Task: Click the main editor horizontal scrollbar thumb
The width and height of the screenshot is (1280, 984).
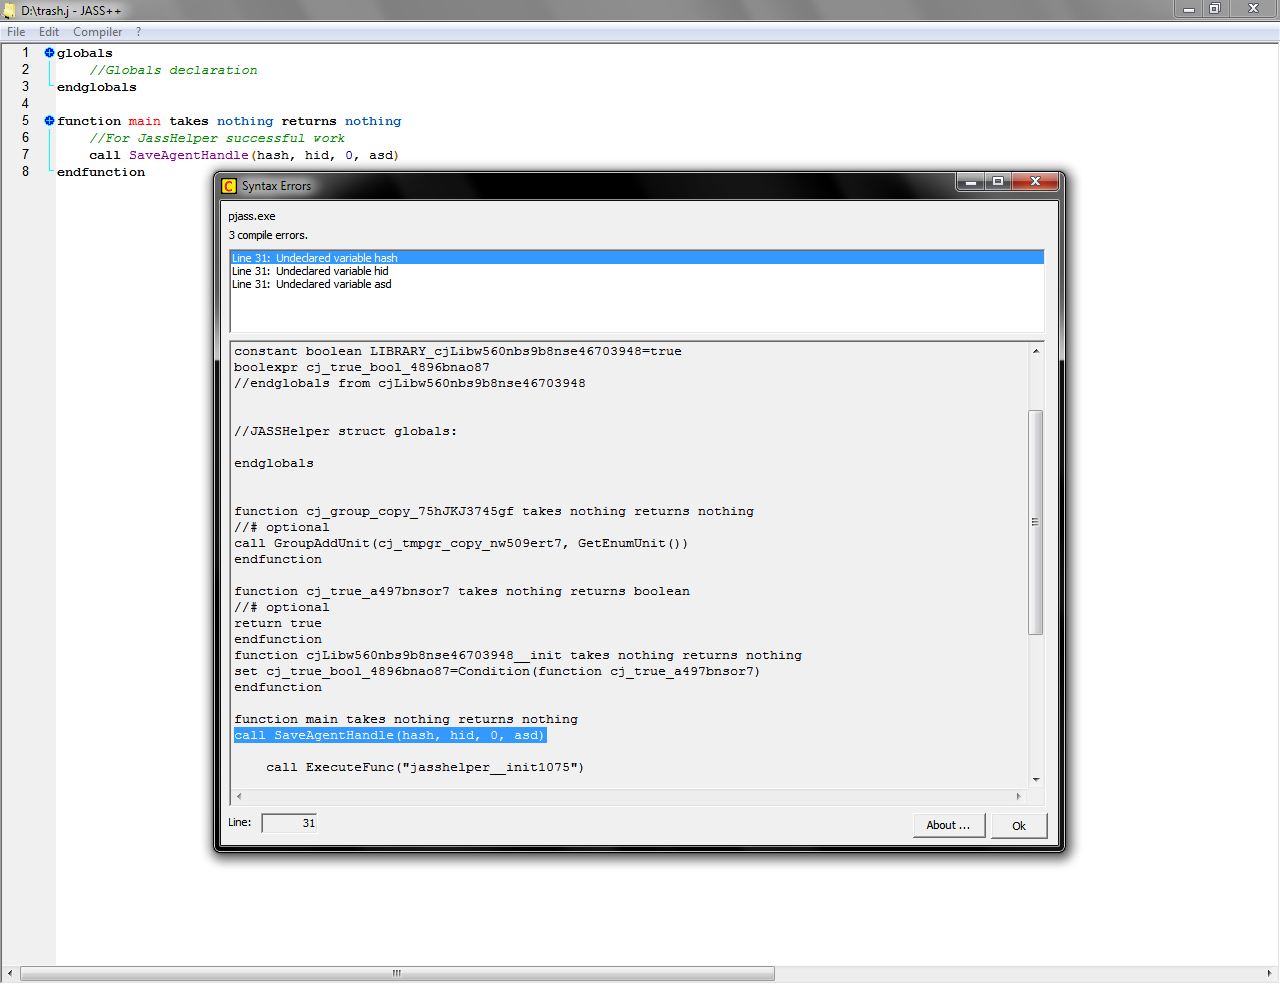Action: point(397,973)
